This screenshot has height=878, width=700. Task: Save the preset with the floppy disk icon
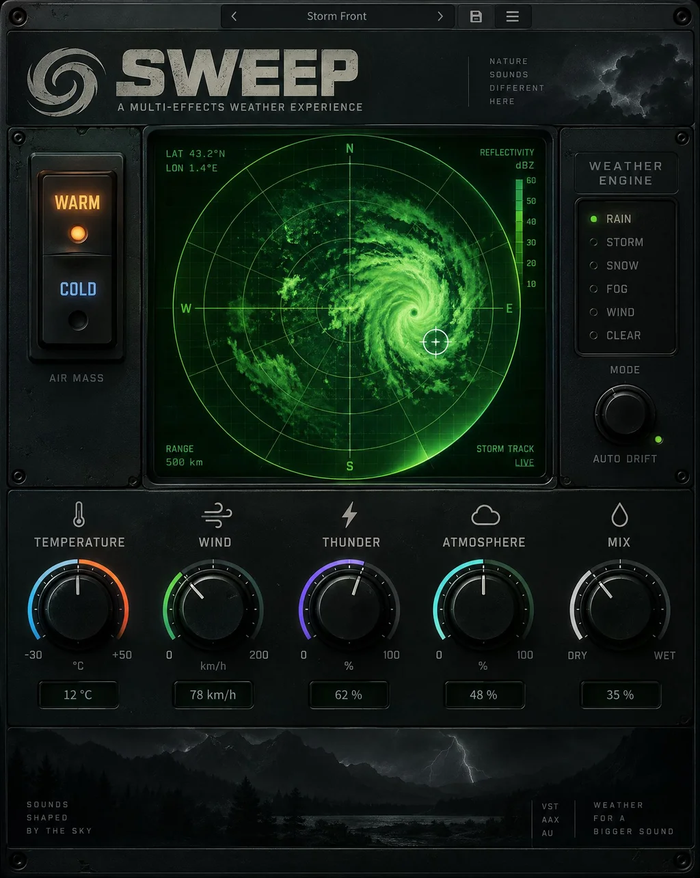click(x=476, y=16)
